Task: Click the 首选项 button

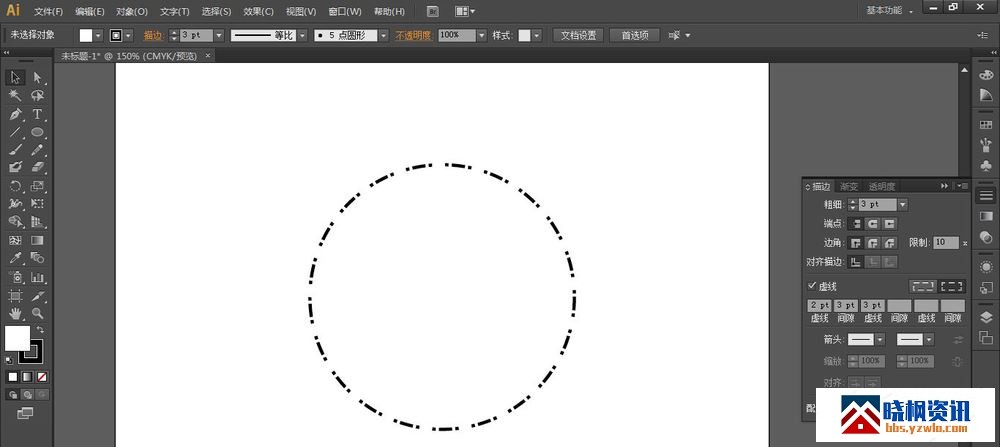Action: coord(635,36)
